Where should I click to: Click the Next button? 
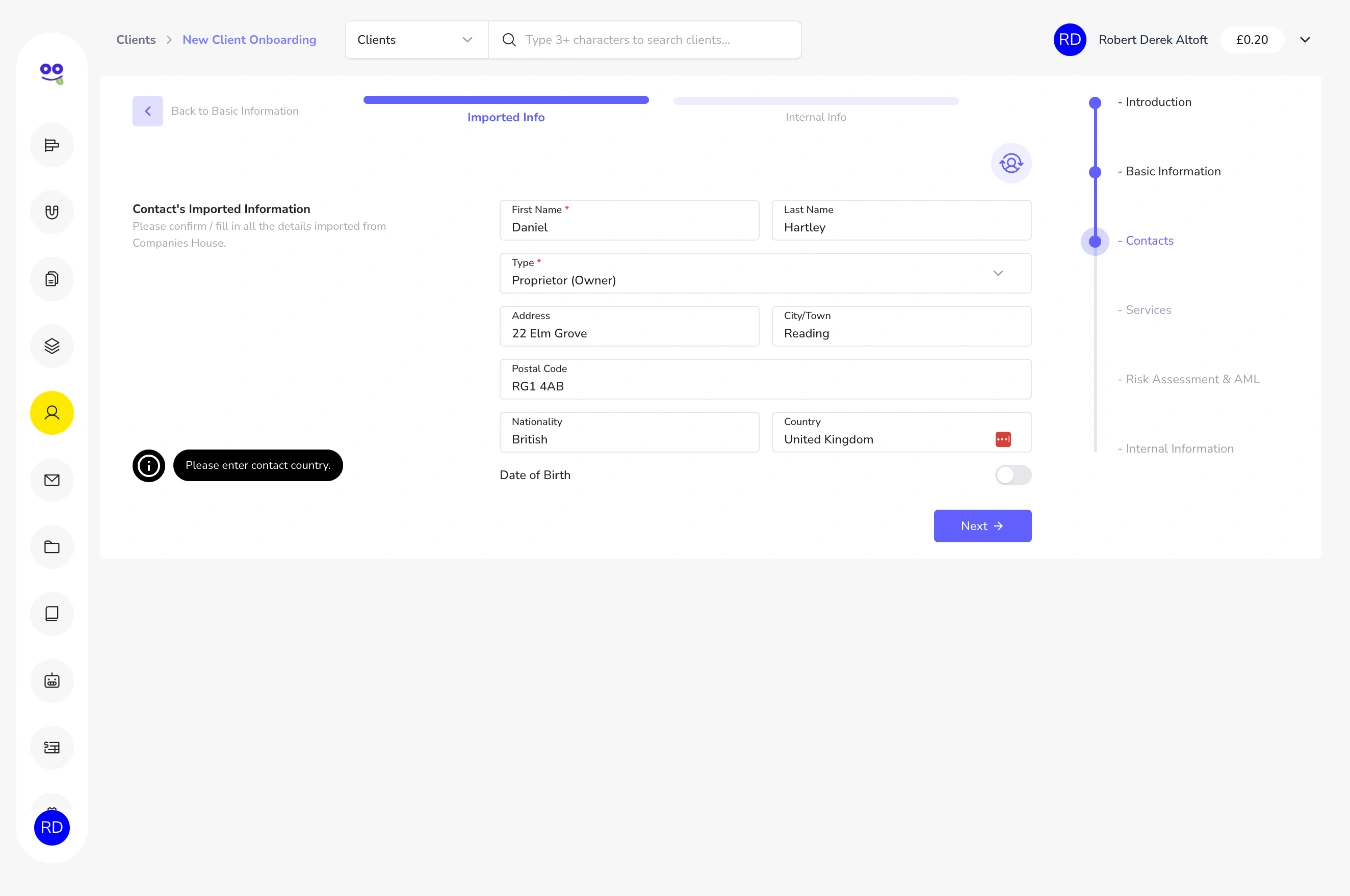point(982,526)
